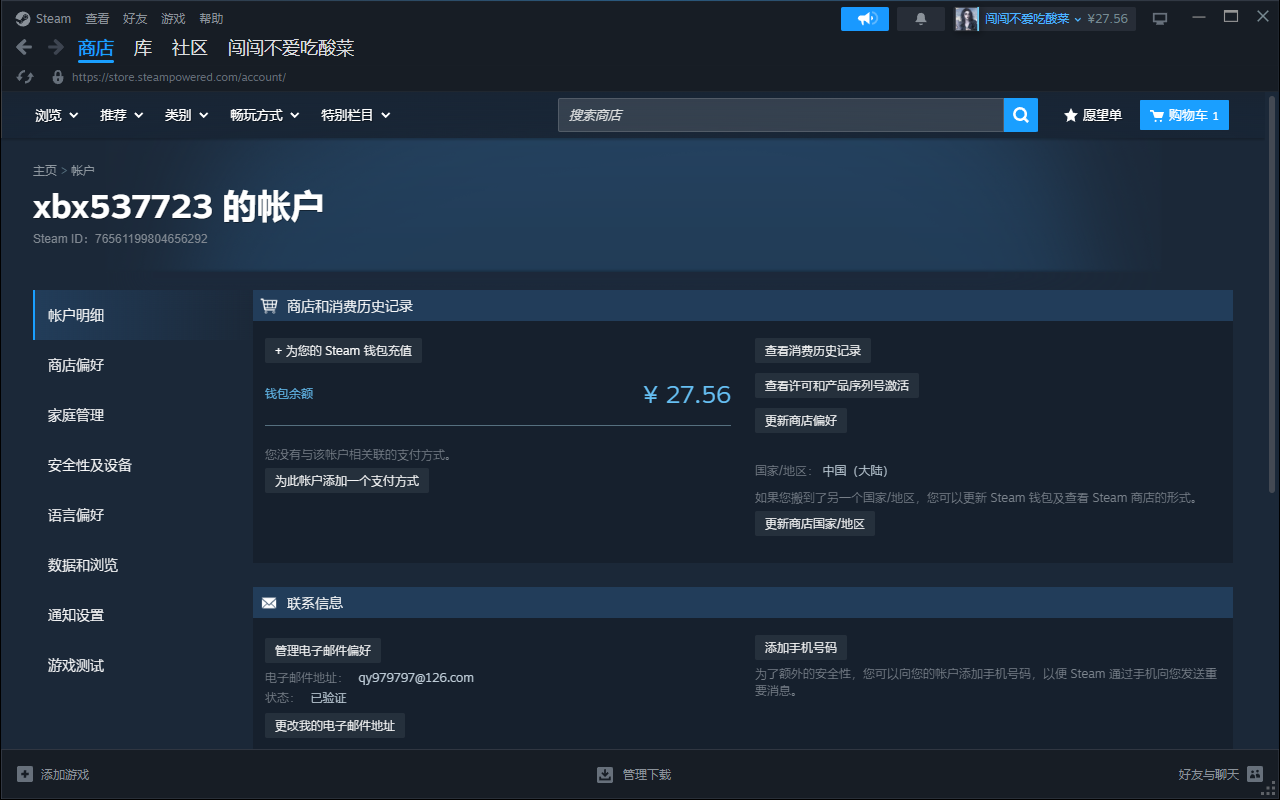Reload the page with refresh icon
Viewport: 1280px width, 800px height.
coord(26,77)
